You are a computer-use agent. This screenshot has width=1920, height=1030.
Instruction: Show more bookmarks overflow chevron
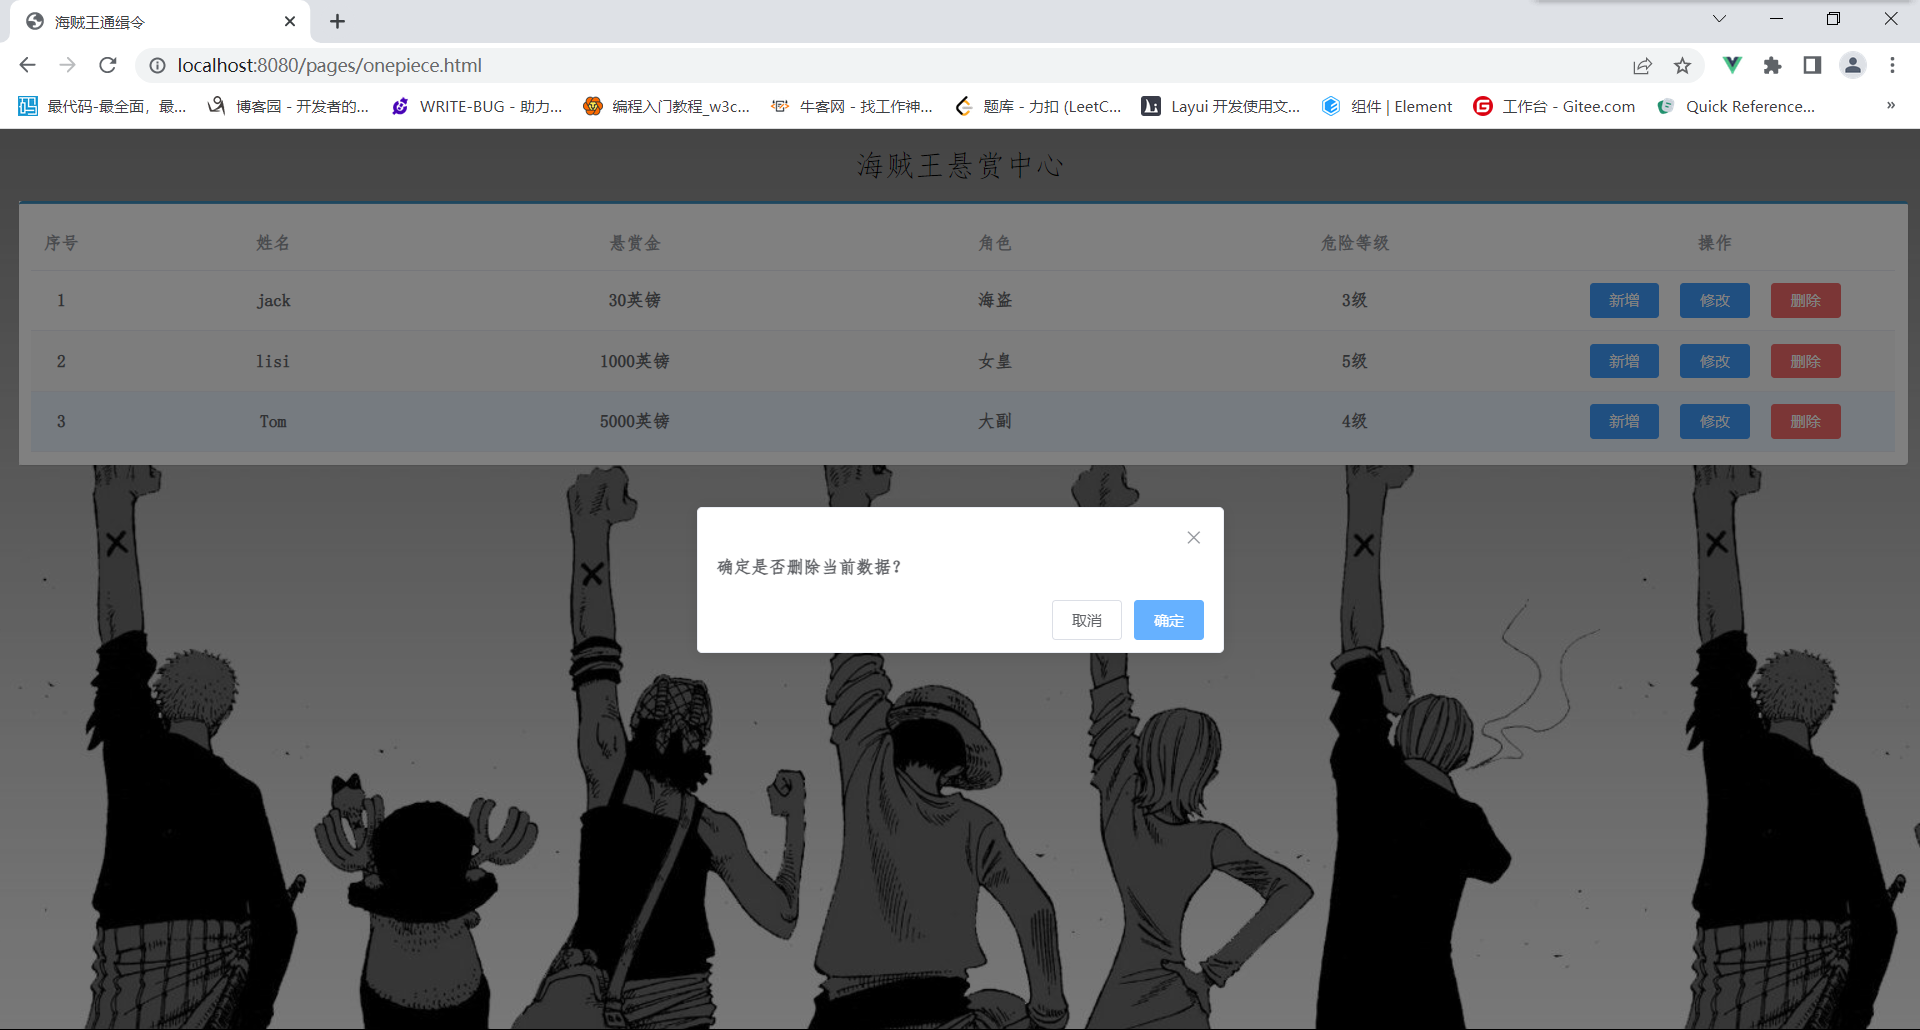pyautogui.click(x=1890, y=106)
